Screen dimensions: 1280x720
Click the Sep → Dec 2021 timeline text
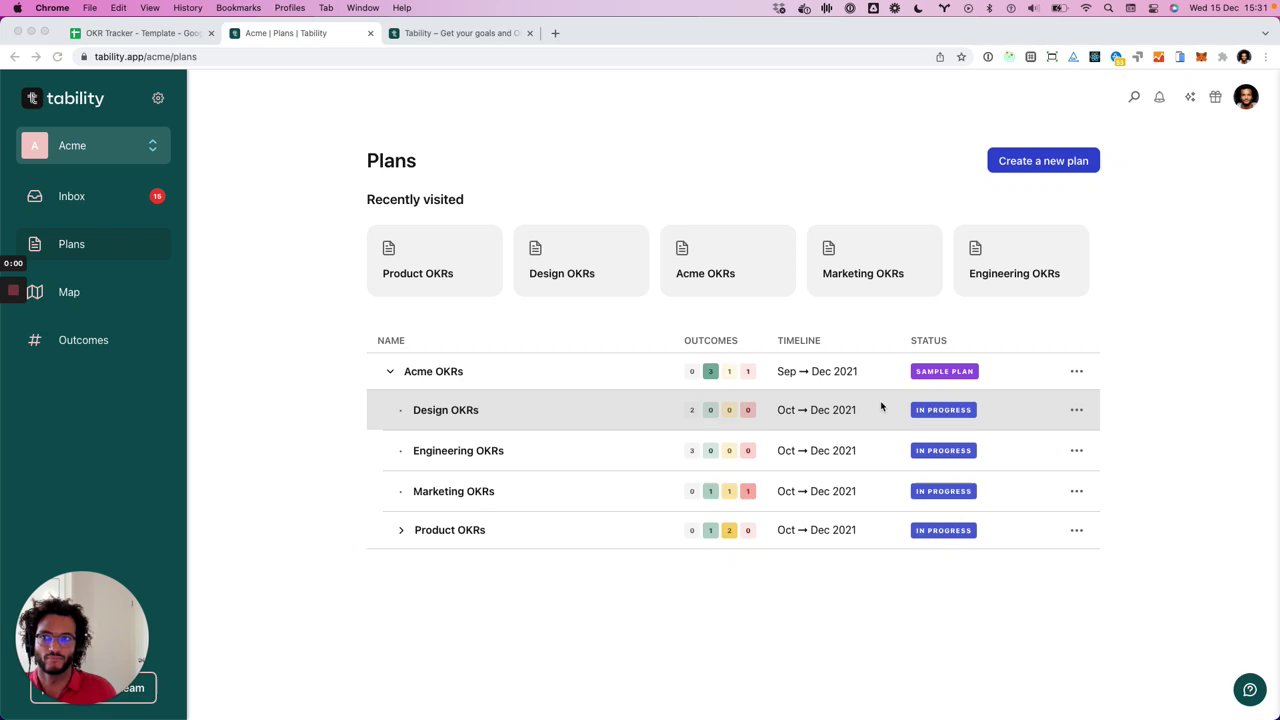[x=817, y=372]
